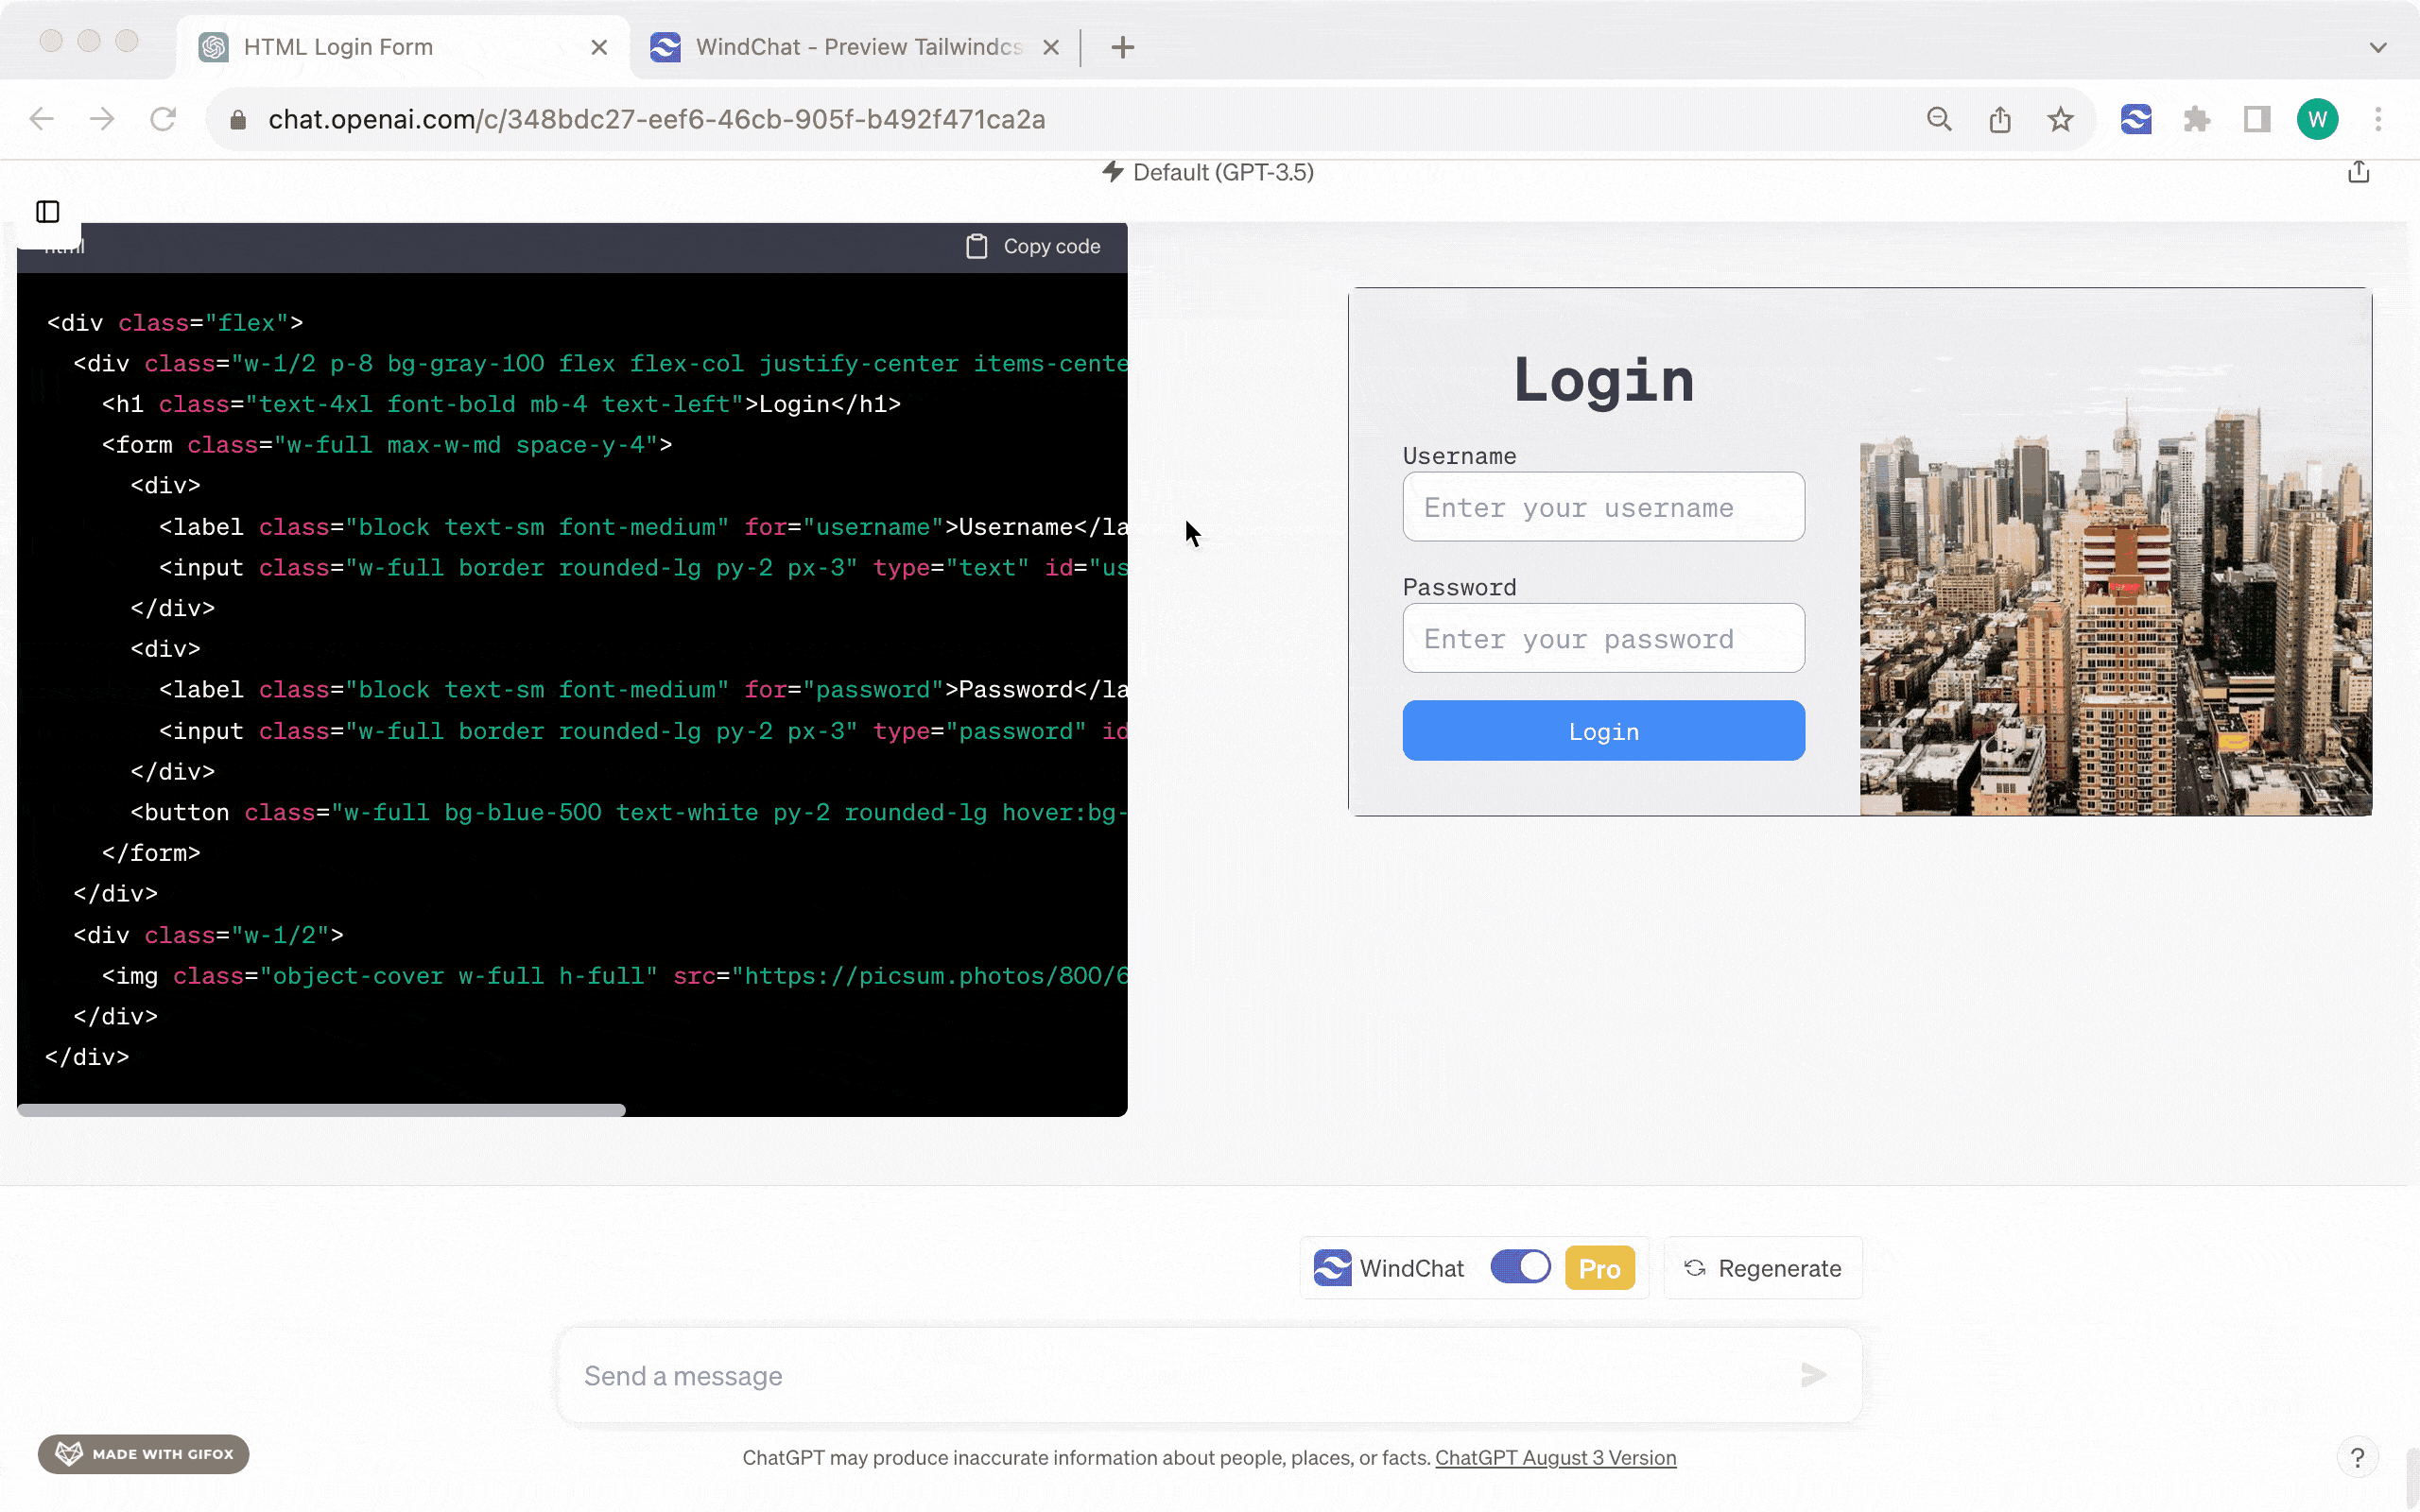Click the Send a message input field
This screenshot has height=1512, width=2420.
(1180, 1376)
